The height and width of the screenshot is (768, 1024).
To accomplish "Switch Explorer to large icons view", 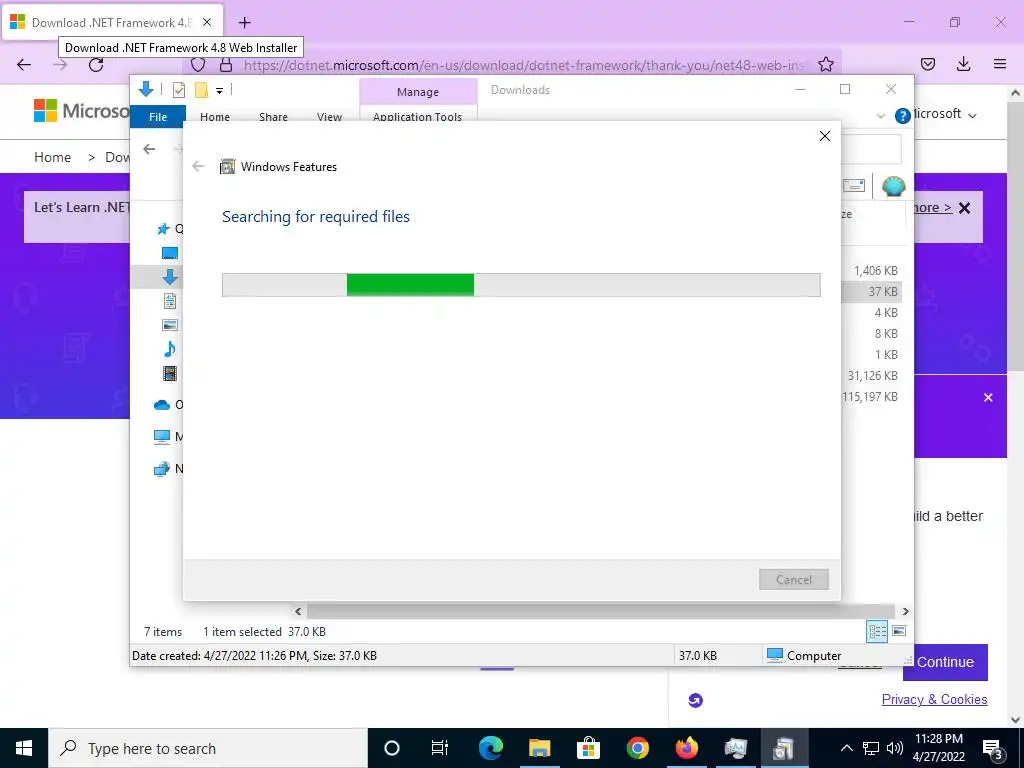I will coord(899,631).
